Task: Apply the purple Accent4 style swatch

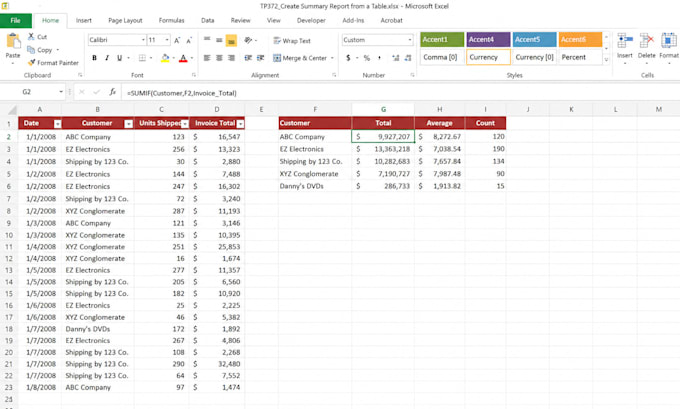Action: click(488, 39)
